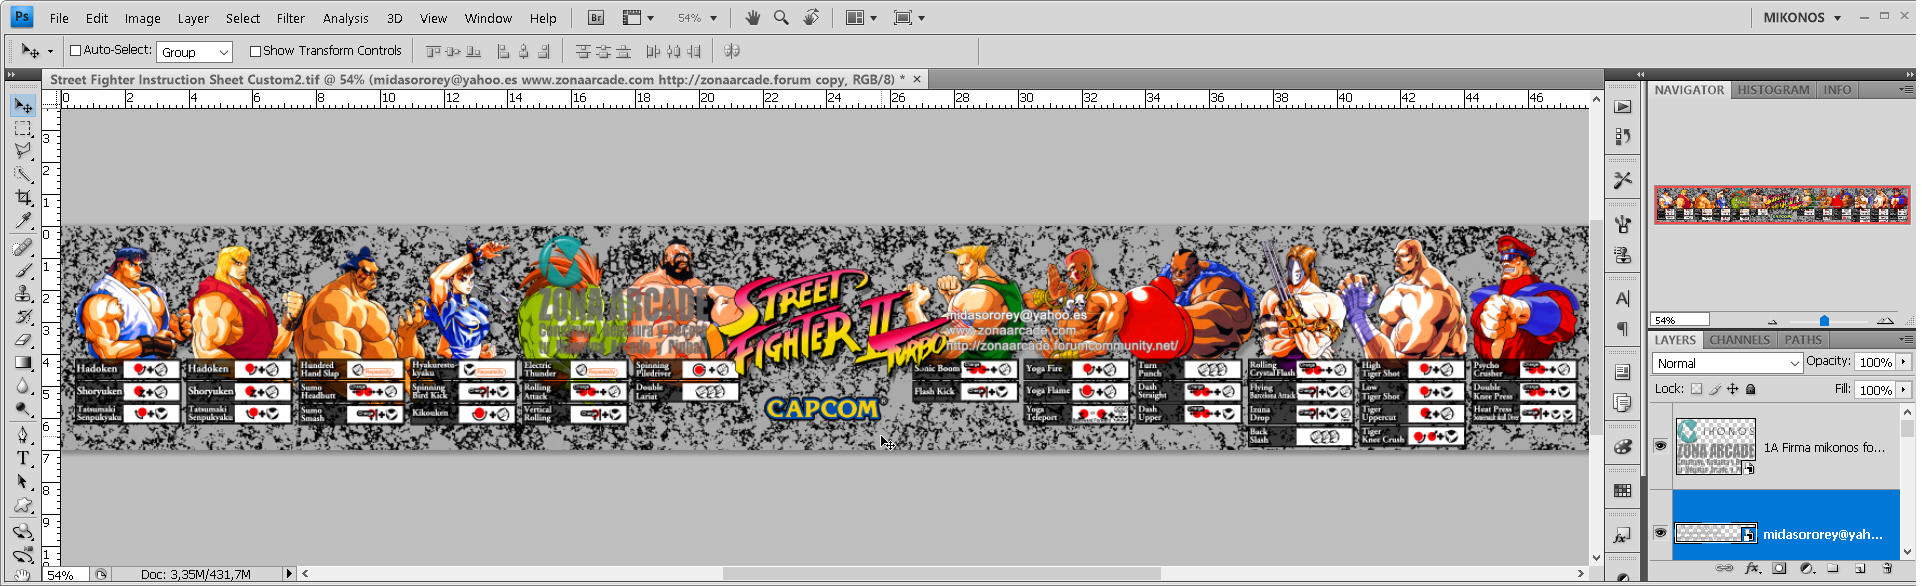Select the Move tool in the toolbox
Viewport: 1922px width, 586px height.
[23, 105]
